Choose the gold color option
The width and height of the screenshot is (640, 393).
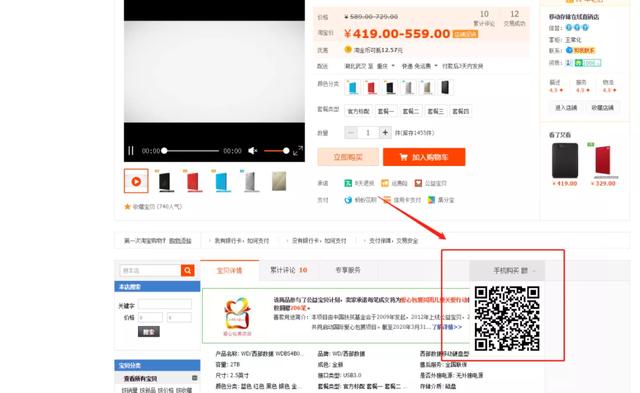tap(427, 87)
